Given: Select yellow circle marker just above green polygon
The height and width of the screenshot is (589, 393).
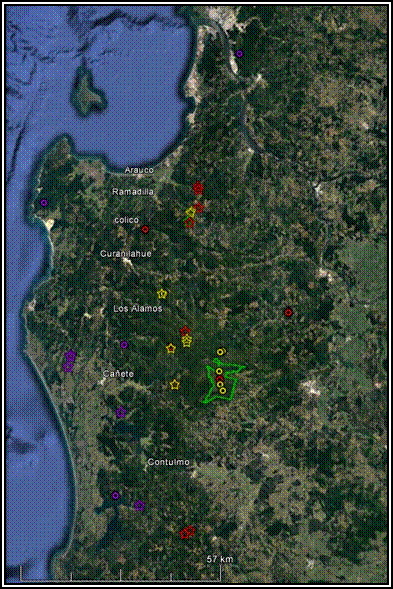Looking at the screenshot, I should coord(221,352).
